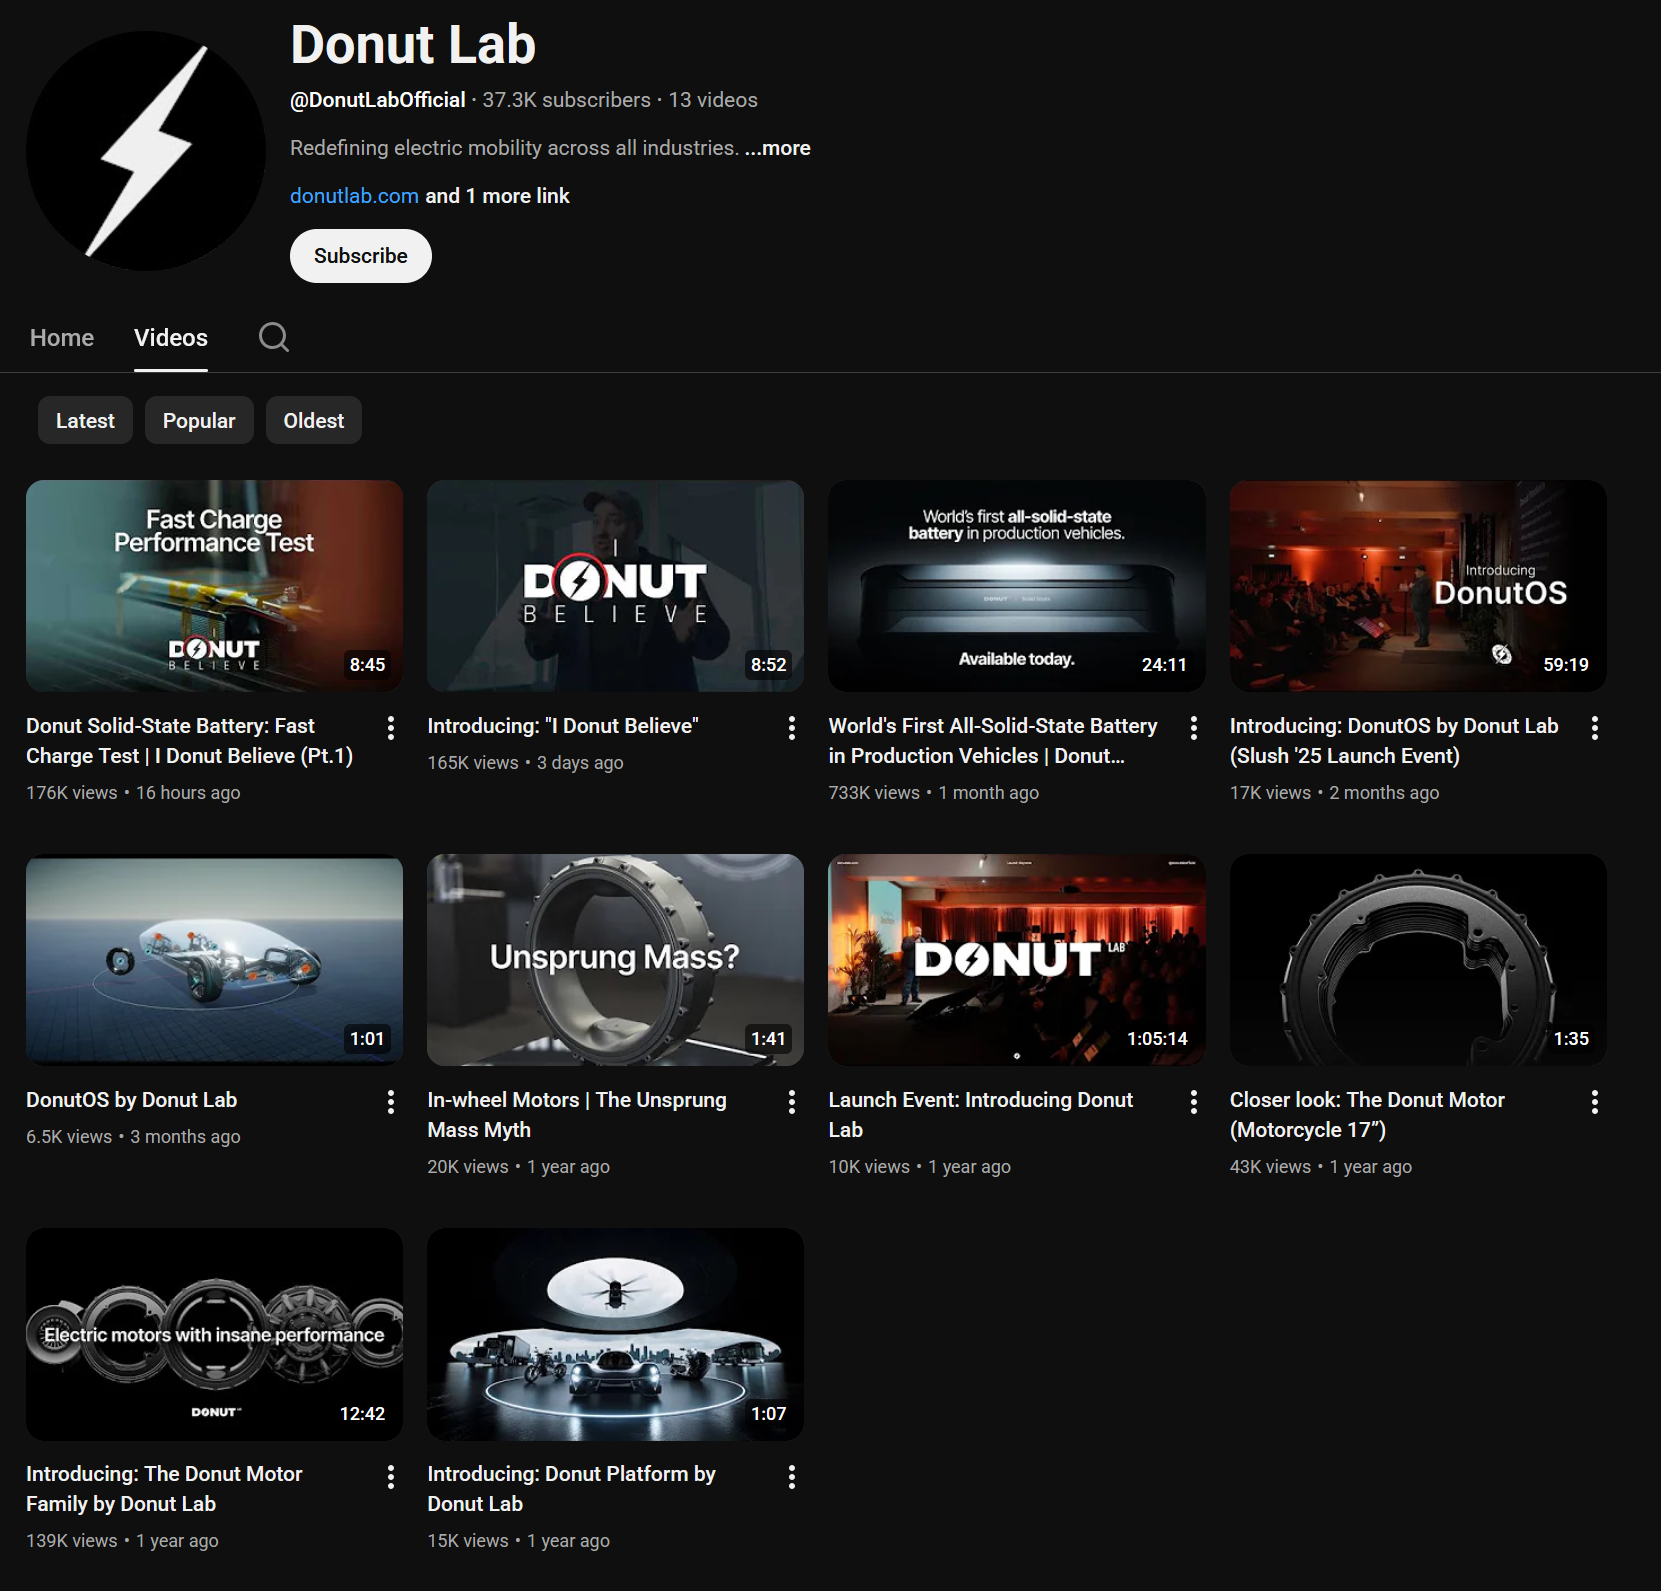This screenshot has height=1591, width=1661.
Task: Open more options for DonutOS by Donut Lab video
Action: pyautogui.click(x=391, y=1102)
